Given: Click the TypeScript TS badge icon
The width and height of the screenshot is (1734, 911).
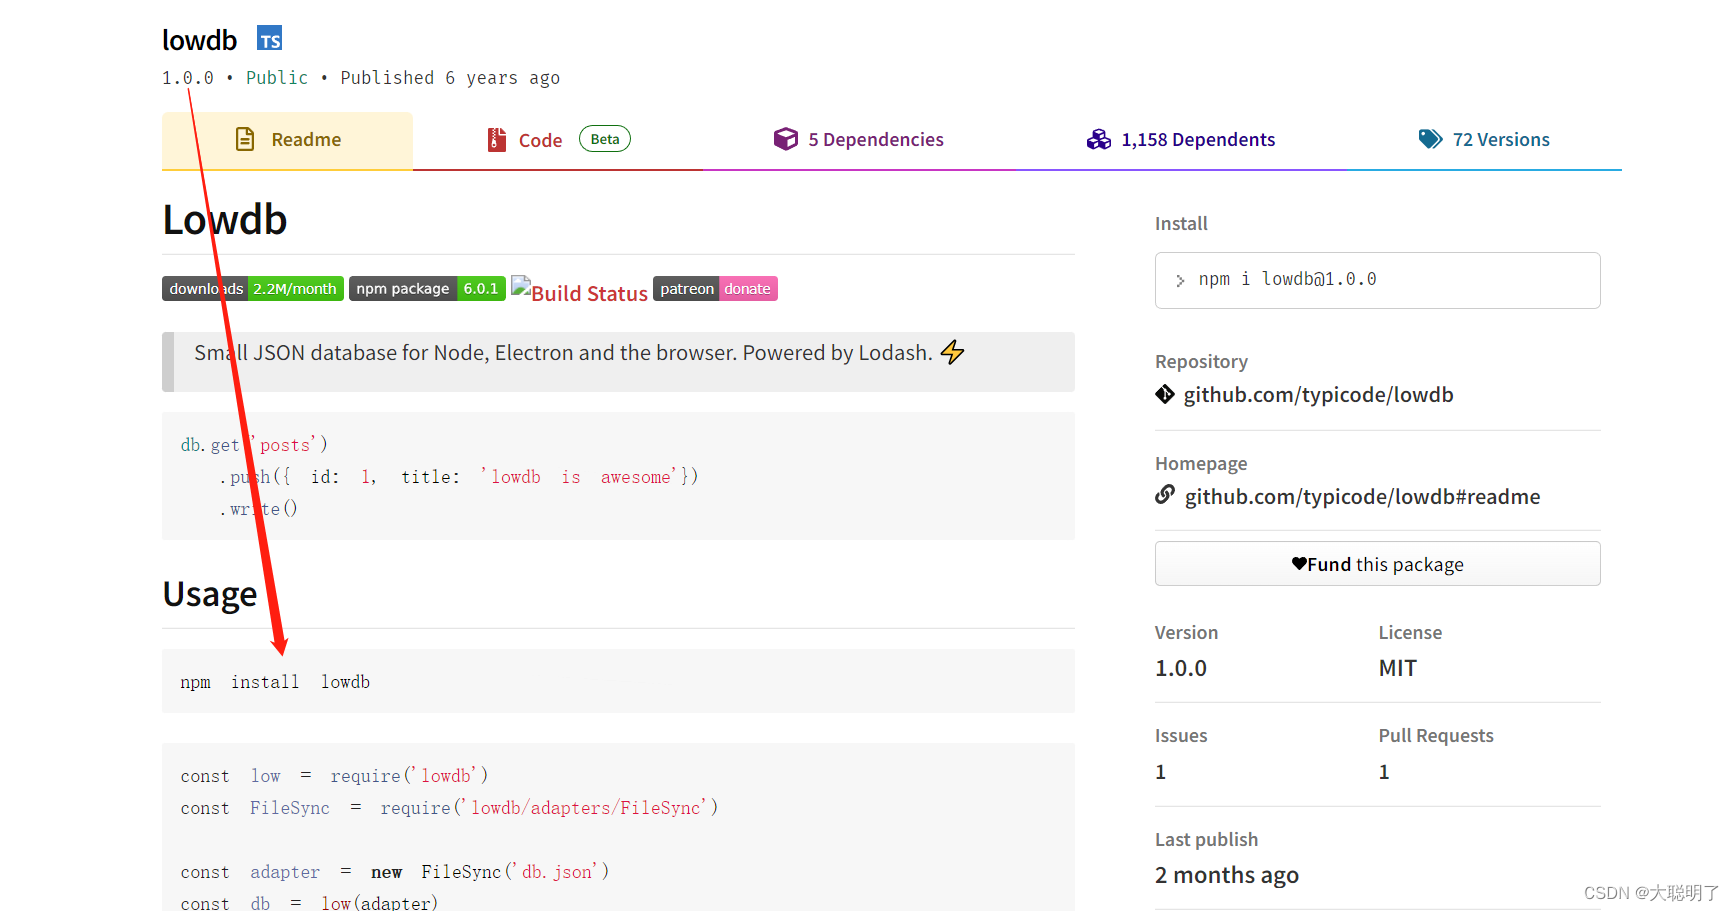Looking at the screenshot, I should tap(269, 39).
